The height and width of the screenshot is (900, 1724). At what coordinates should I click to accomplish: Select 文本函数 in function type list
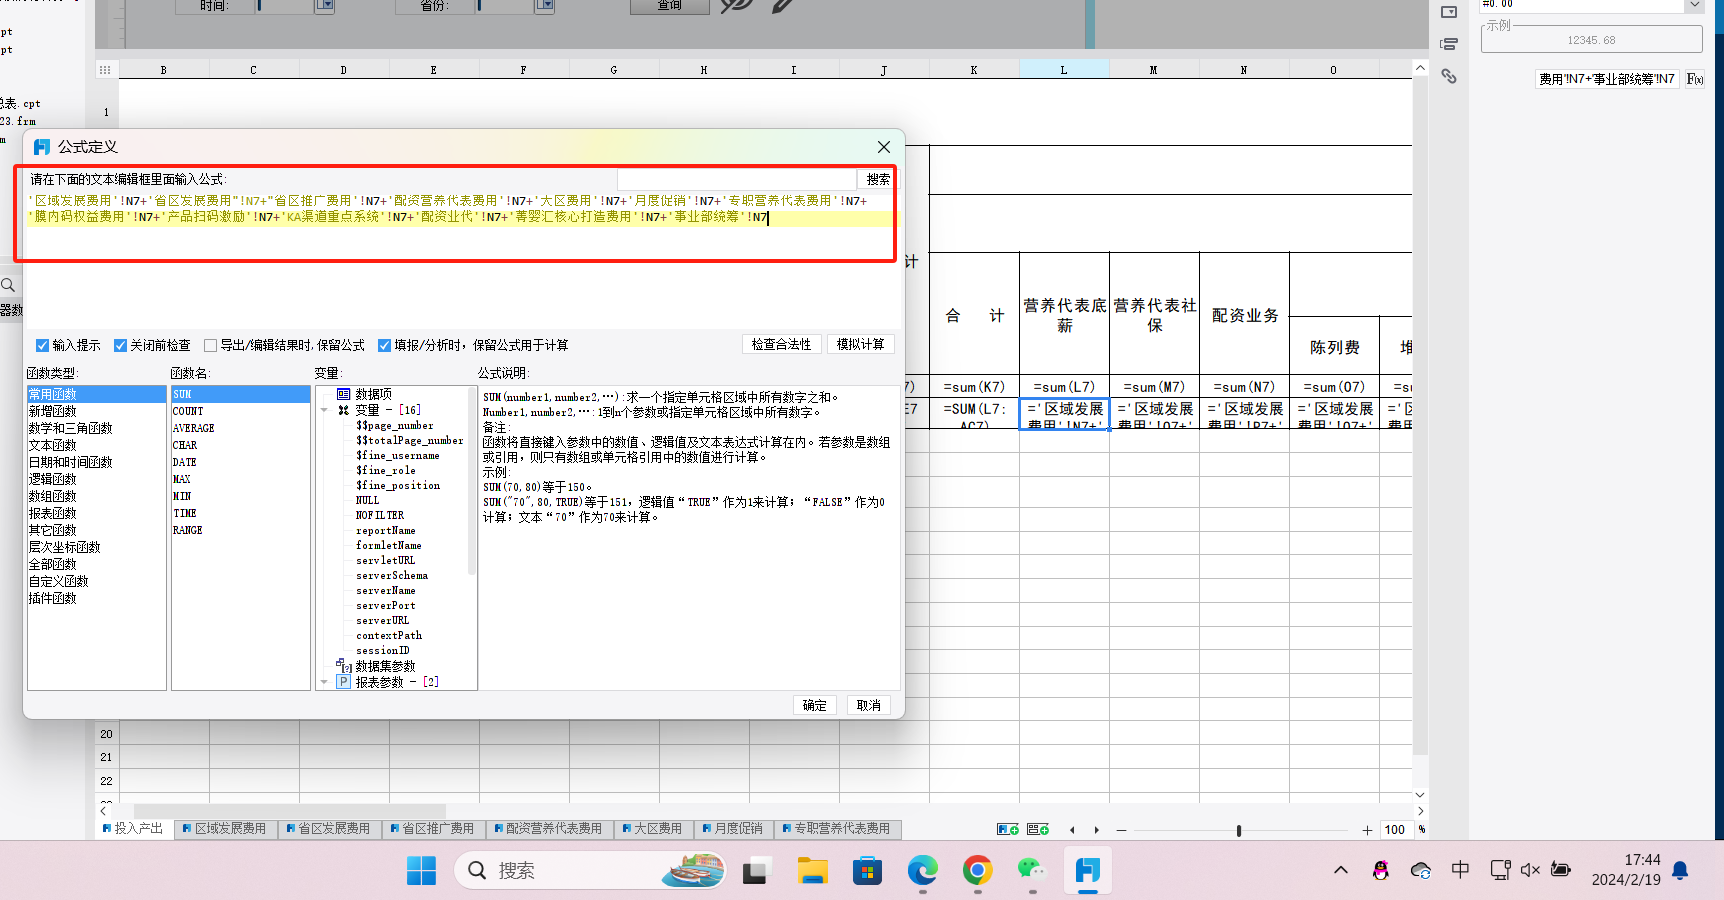coord(96,445)
